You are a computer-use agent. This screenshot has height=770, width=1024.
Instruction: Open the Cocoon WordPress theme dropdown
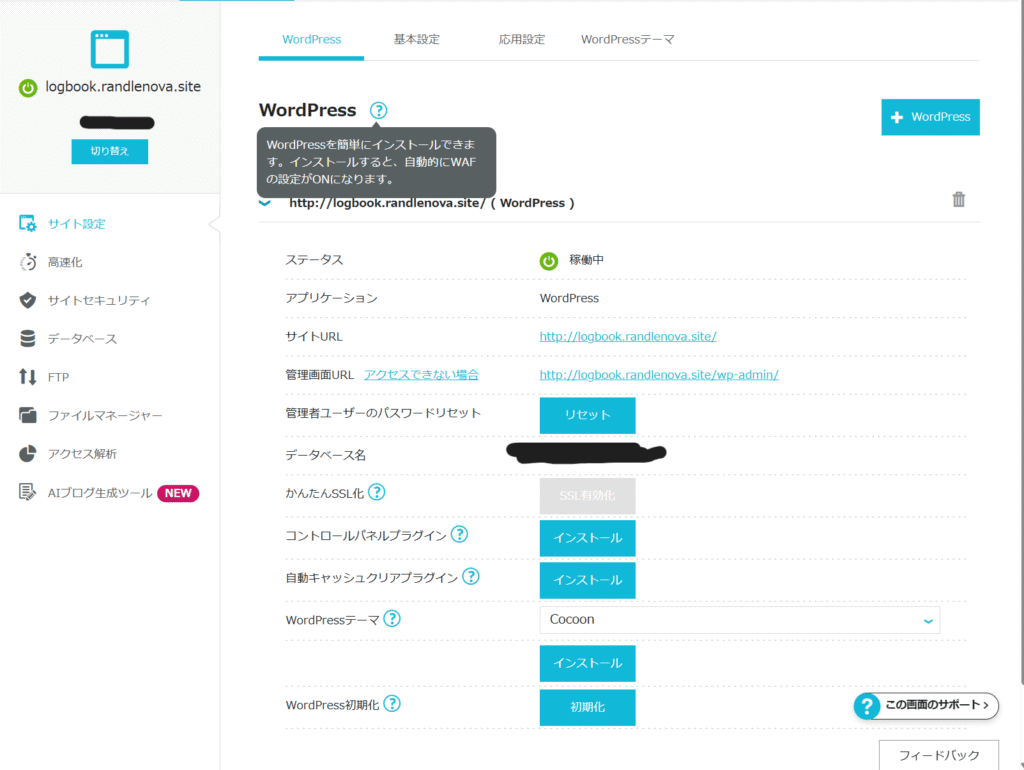coord(739,620)
